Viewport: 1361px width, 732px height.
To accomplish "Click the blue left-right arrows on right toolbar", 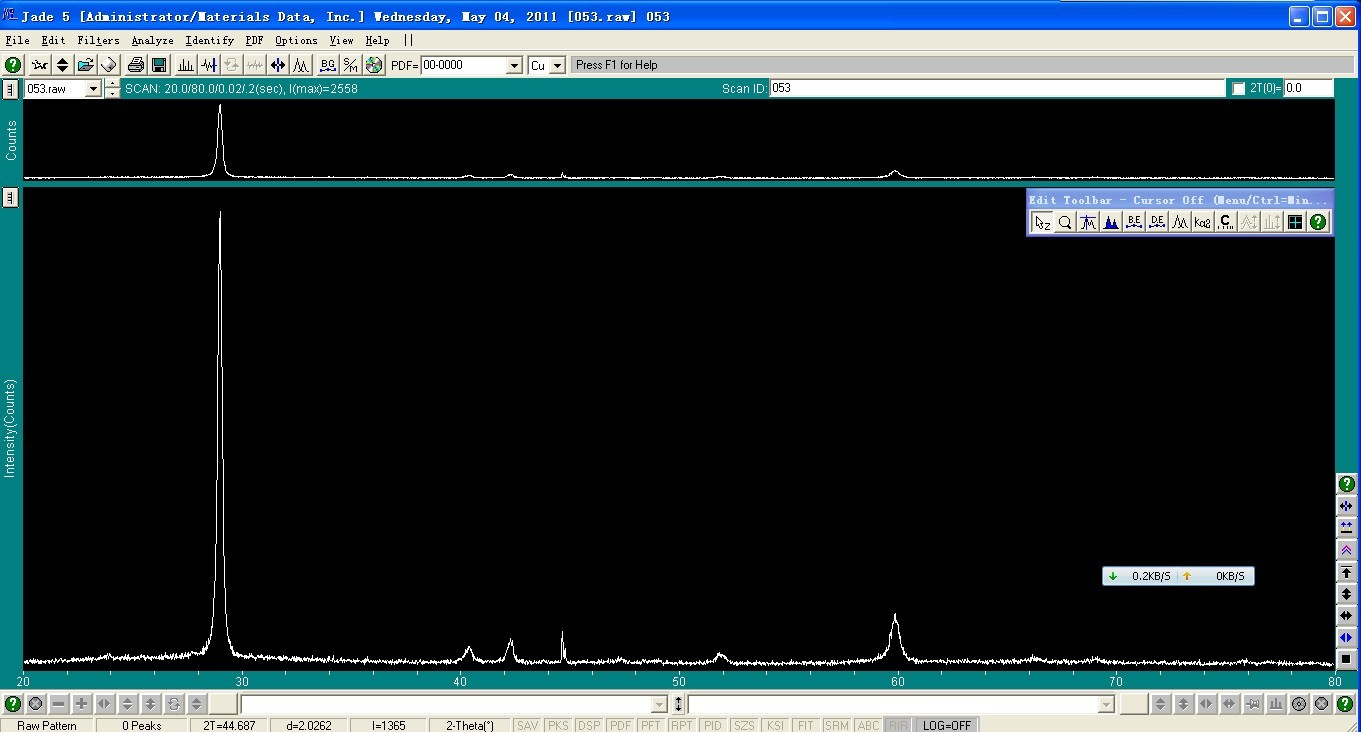I will 1346,637.
